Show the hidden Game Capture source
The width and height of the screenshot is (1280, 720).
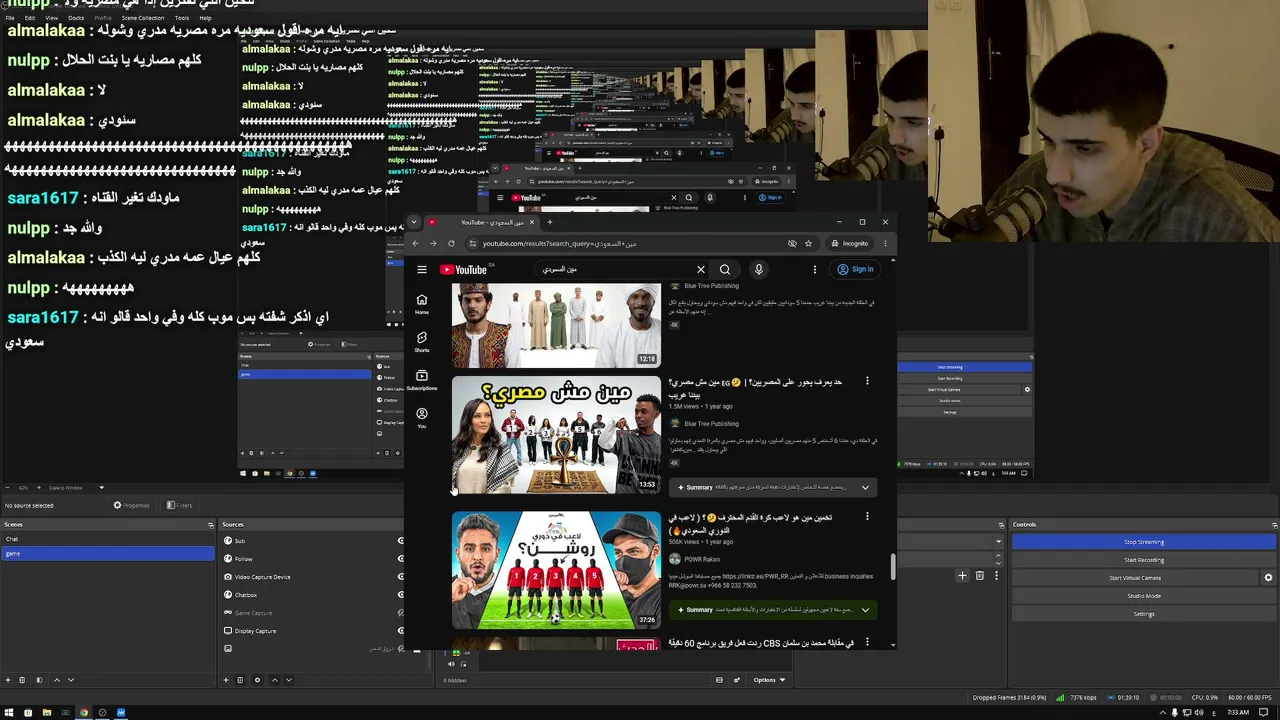[401, 613]
